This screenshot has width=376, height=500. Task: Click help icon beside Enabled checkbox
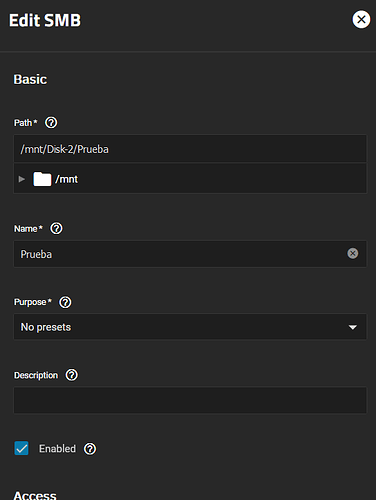pos(90,449)
